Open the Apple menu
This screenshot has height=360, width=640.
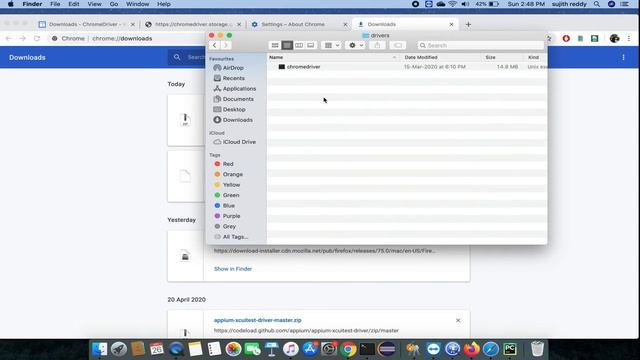(11, 4)
